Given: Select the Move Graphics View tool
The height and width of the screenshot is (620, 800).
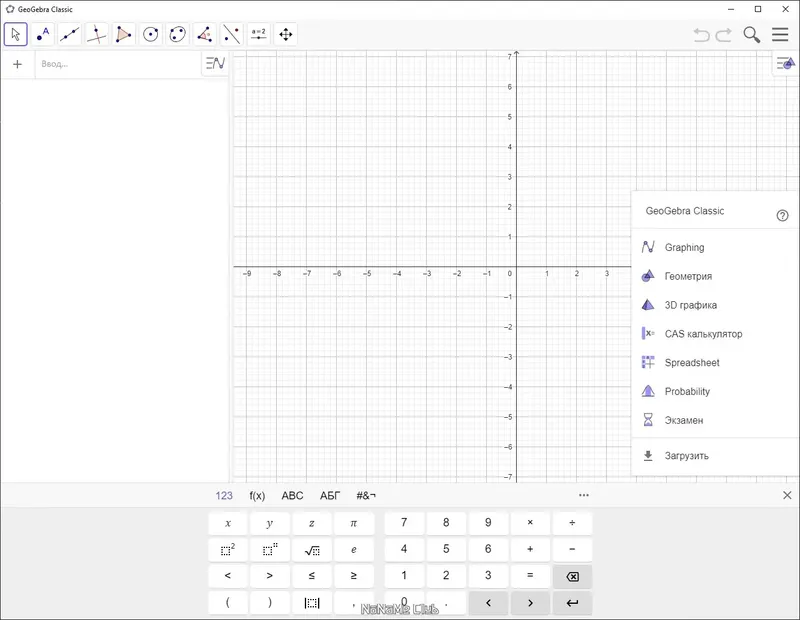Looking at the screenshot, I should click(286, 34).
